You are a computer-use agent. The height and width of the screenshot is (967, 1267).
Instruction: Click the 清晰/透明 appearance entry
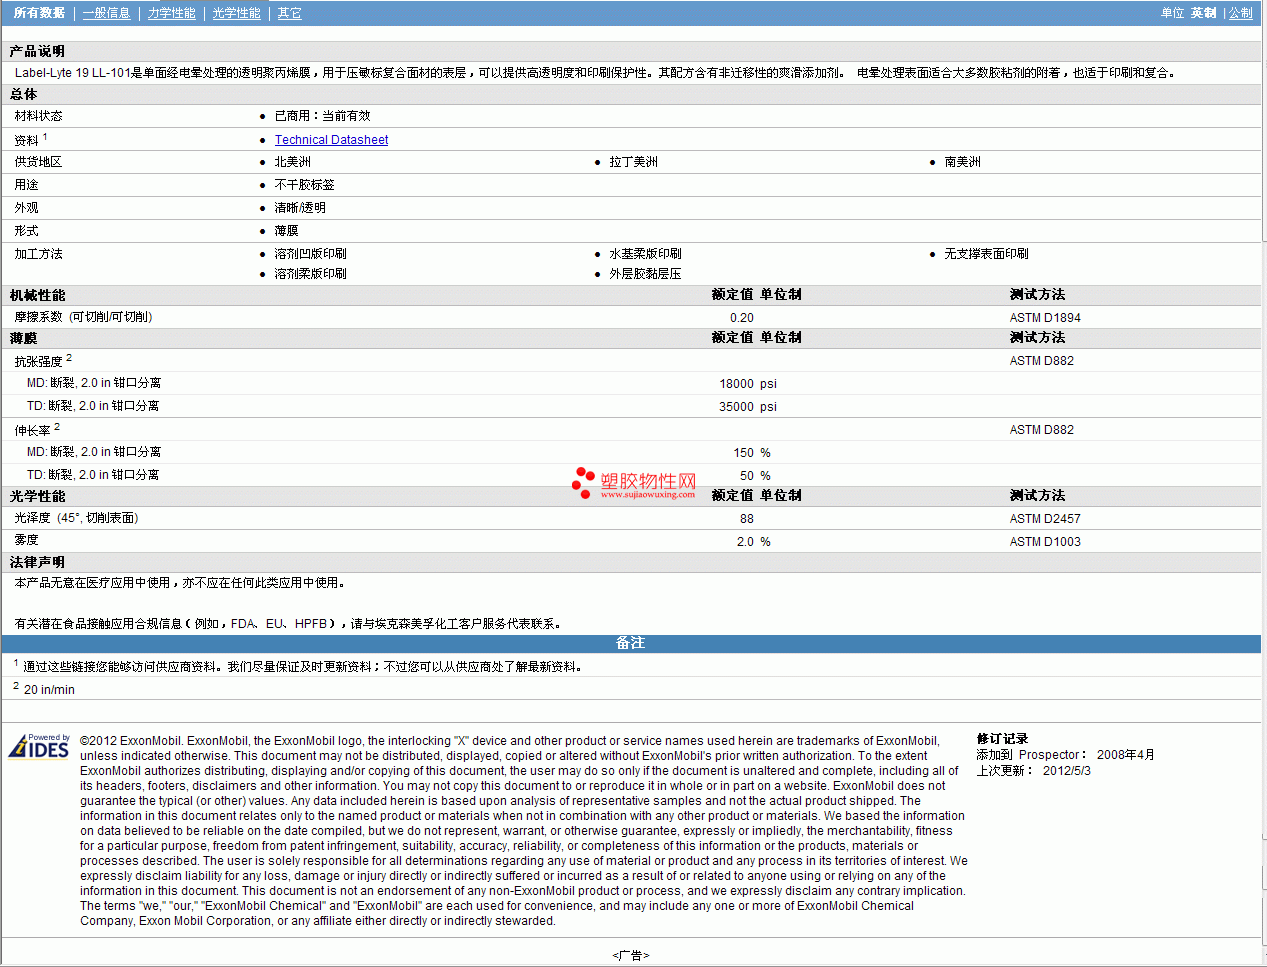(x=300, y=208)
